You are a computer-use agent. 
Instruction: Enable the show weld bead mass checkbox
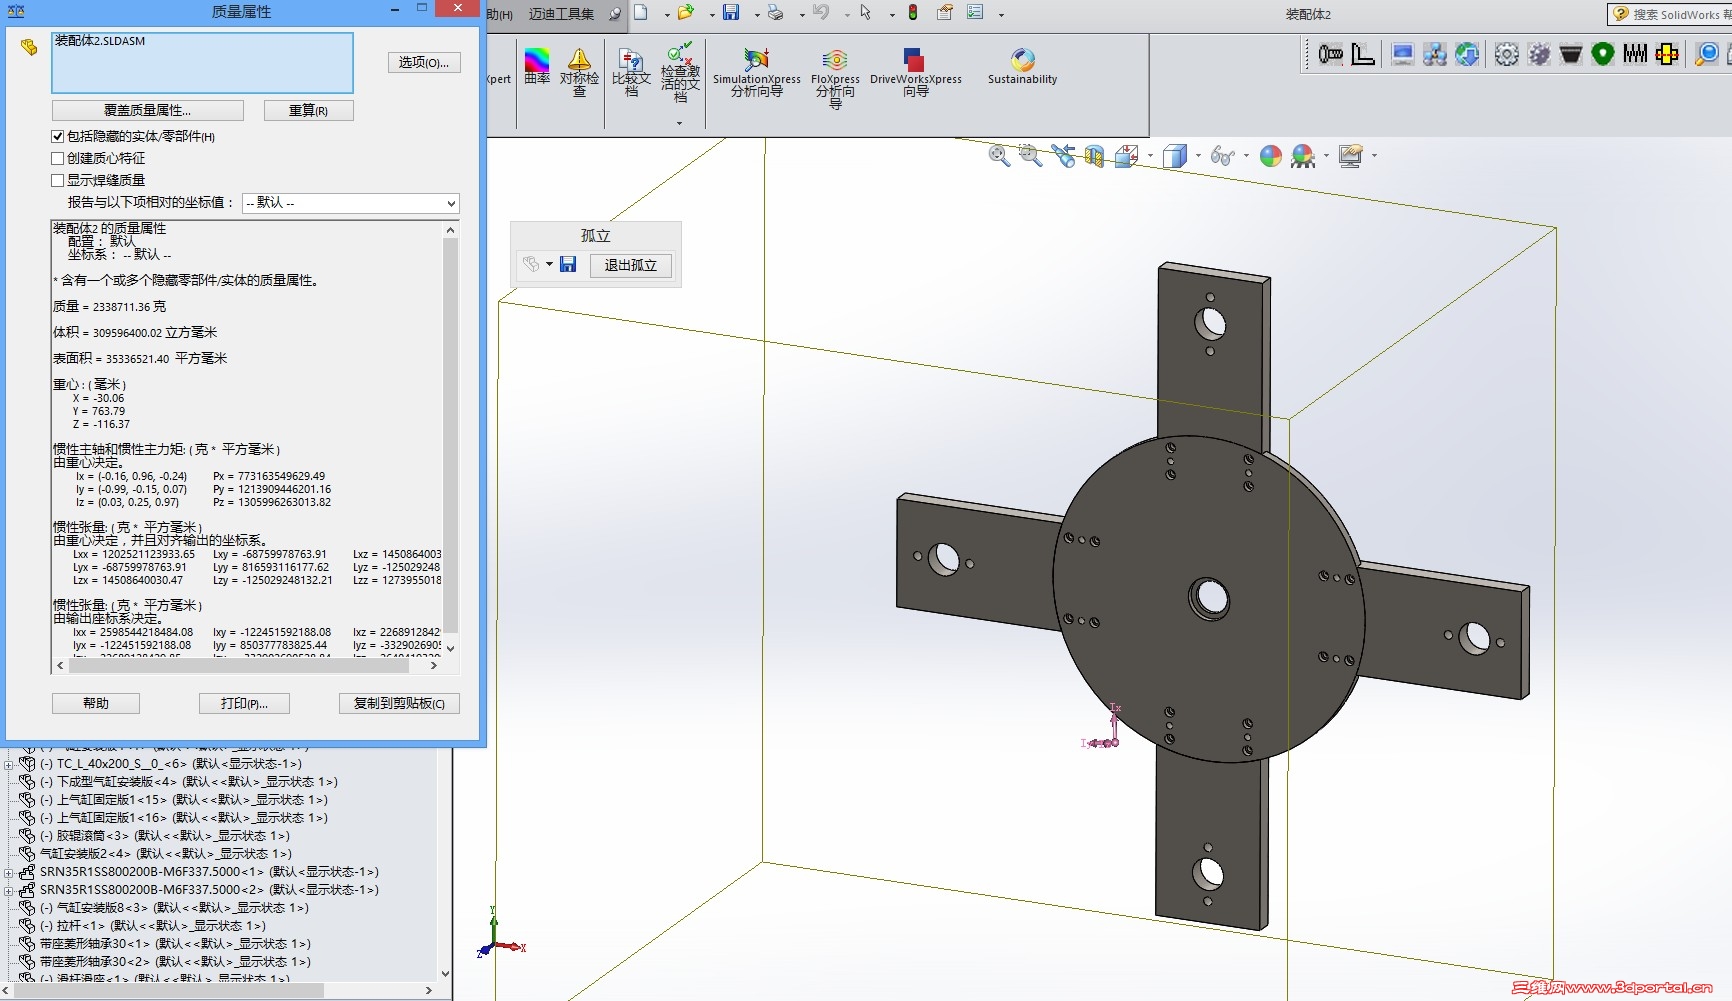(x=58, y=180)
